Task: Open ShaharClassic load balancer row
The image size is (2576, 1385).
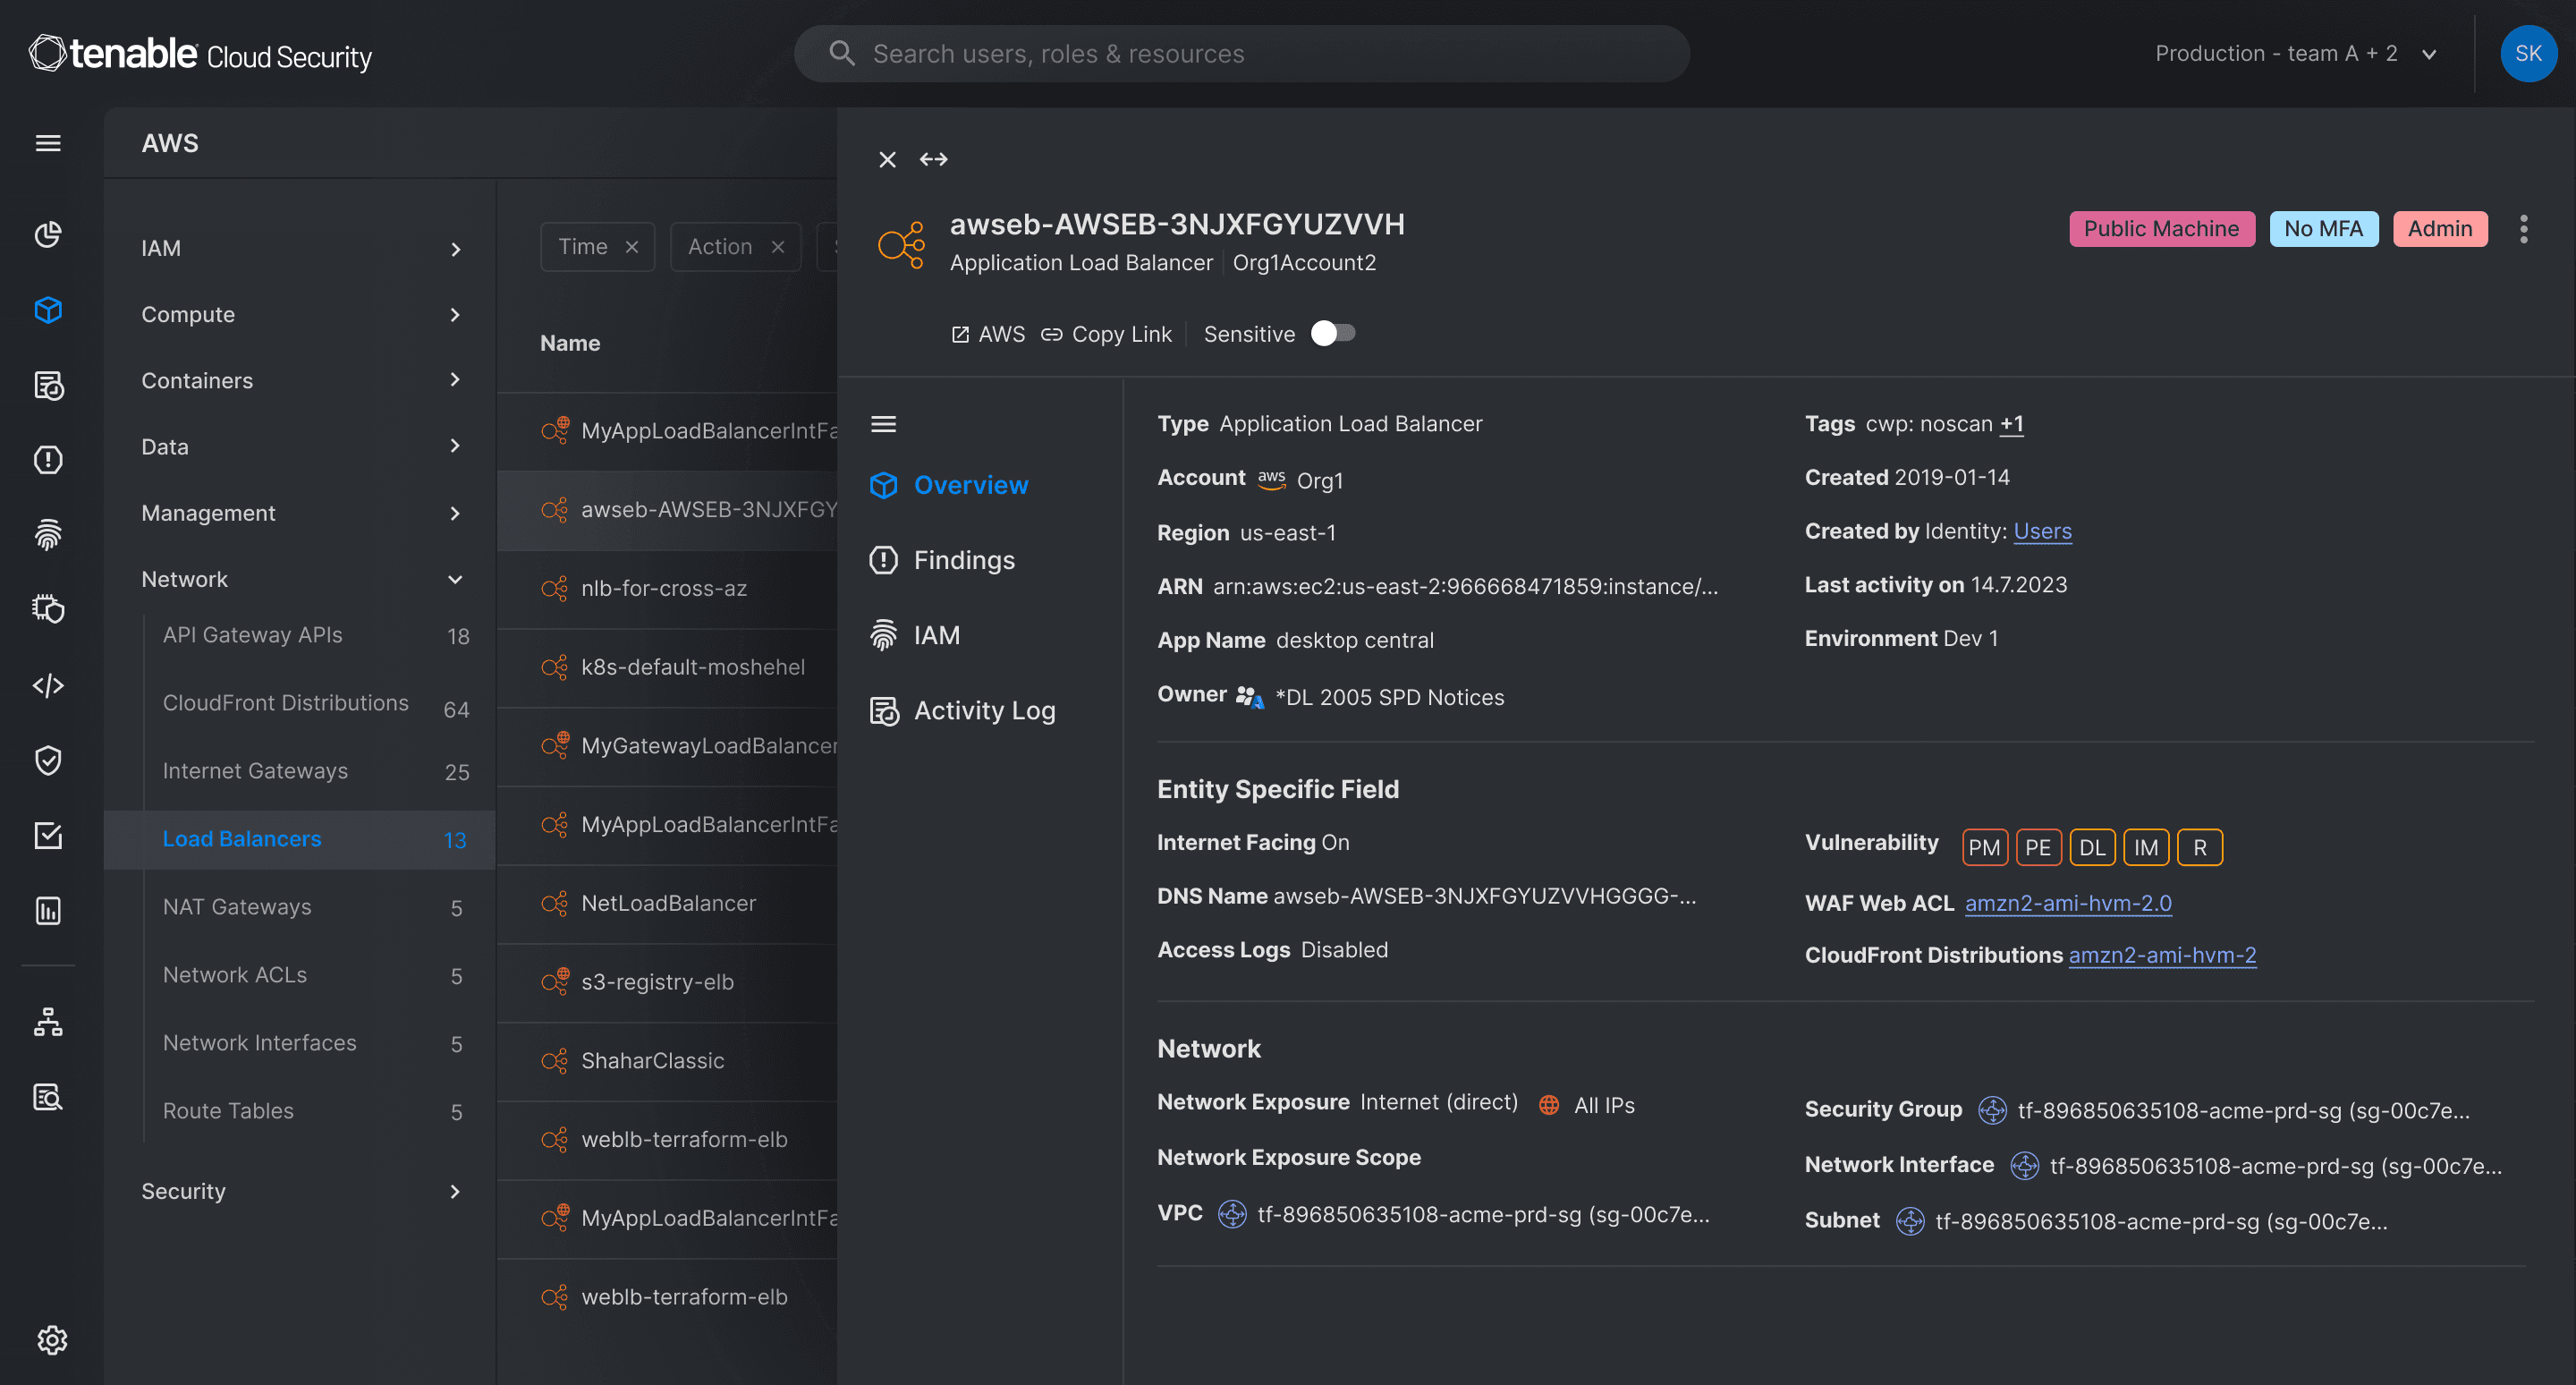Action: click(667, 1060)
